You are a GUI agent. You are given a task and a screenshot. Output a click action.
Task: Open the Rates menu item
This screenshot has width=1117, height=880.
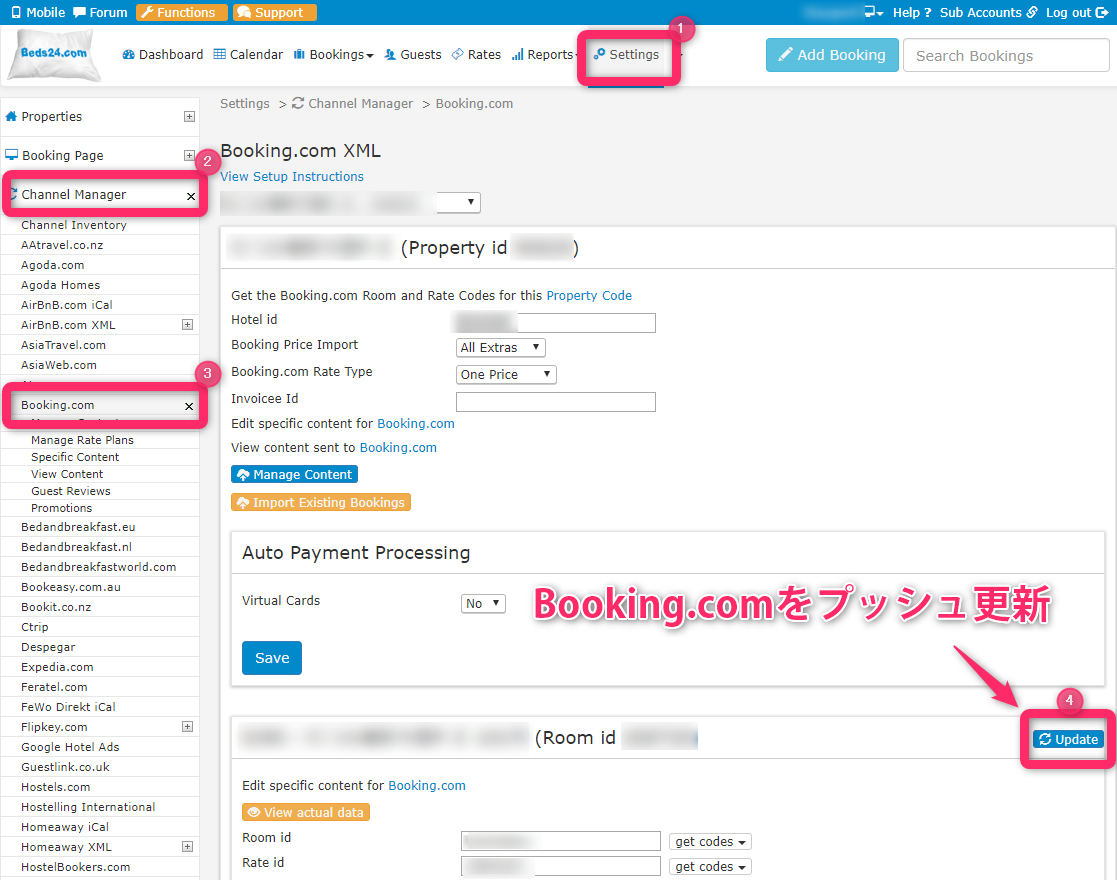click(476, 54)
